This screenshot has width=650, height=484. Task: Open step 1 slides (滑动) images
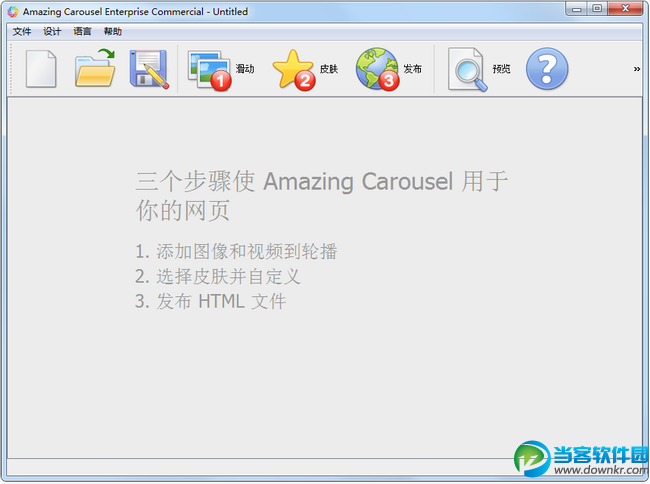[221, 69]
